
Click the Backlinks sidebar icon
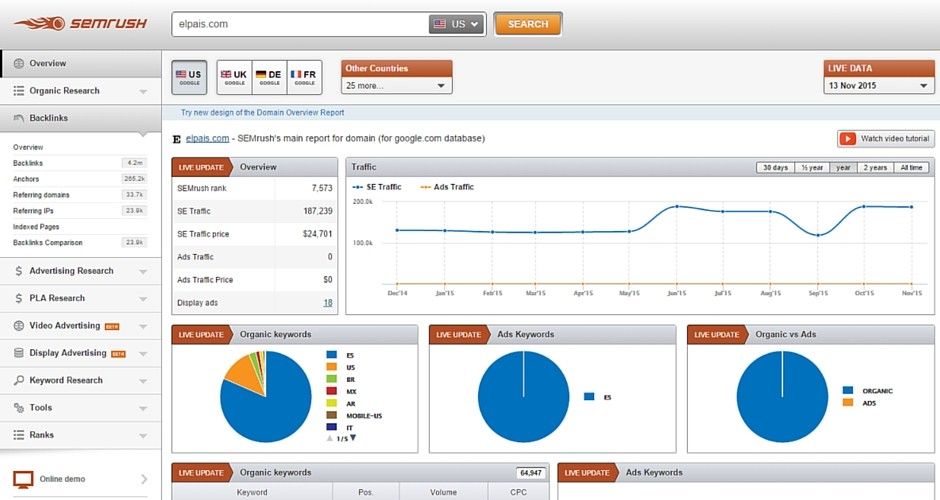pos(19,118)
